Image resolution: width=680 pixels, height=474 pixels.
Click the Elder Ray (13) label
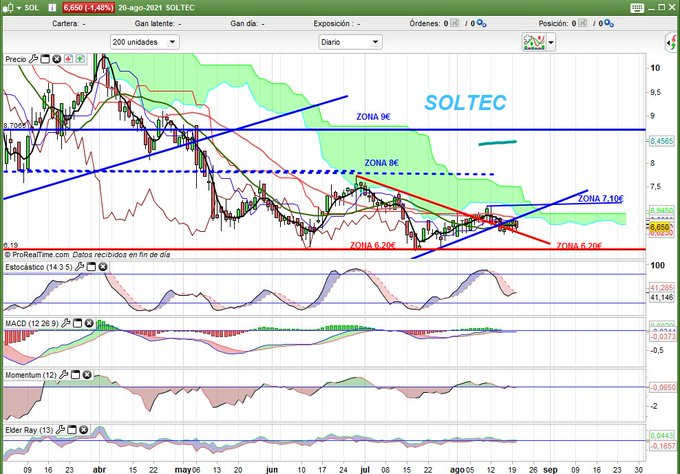[29, 430]
